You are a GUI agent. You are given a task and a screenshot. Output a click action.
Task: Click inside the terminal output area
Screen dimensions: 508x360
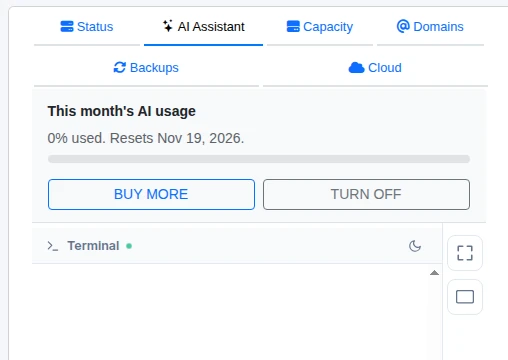tap(230, 312)
